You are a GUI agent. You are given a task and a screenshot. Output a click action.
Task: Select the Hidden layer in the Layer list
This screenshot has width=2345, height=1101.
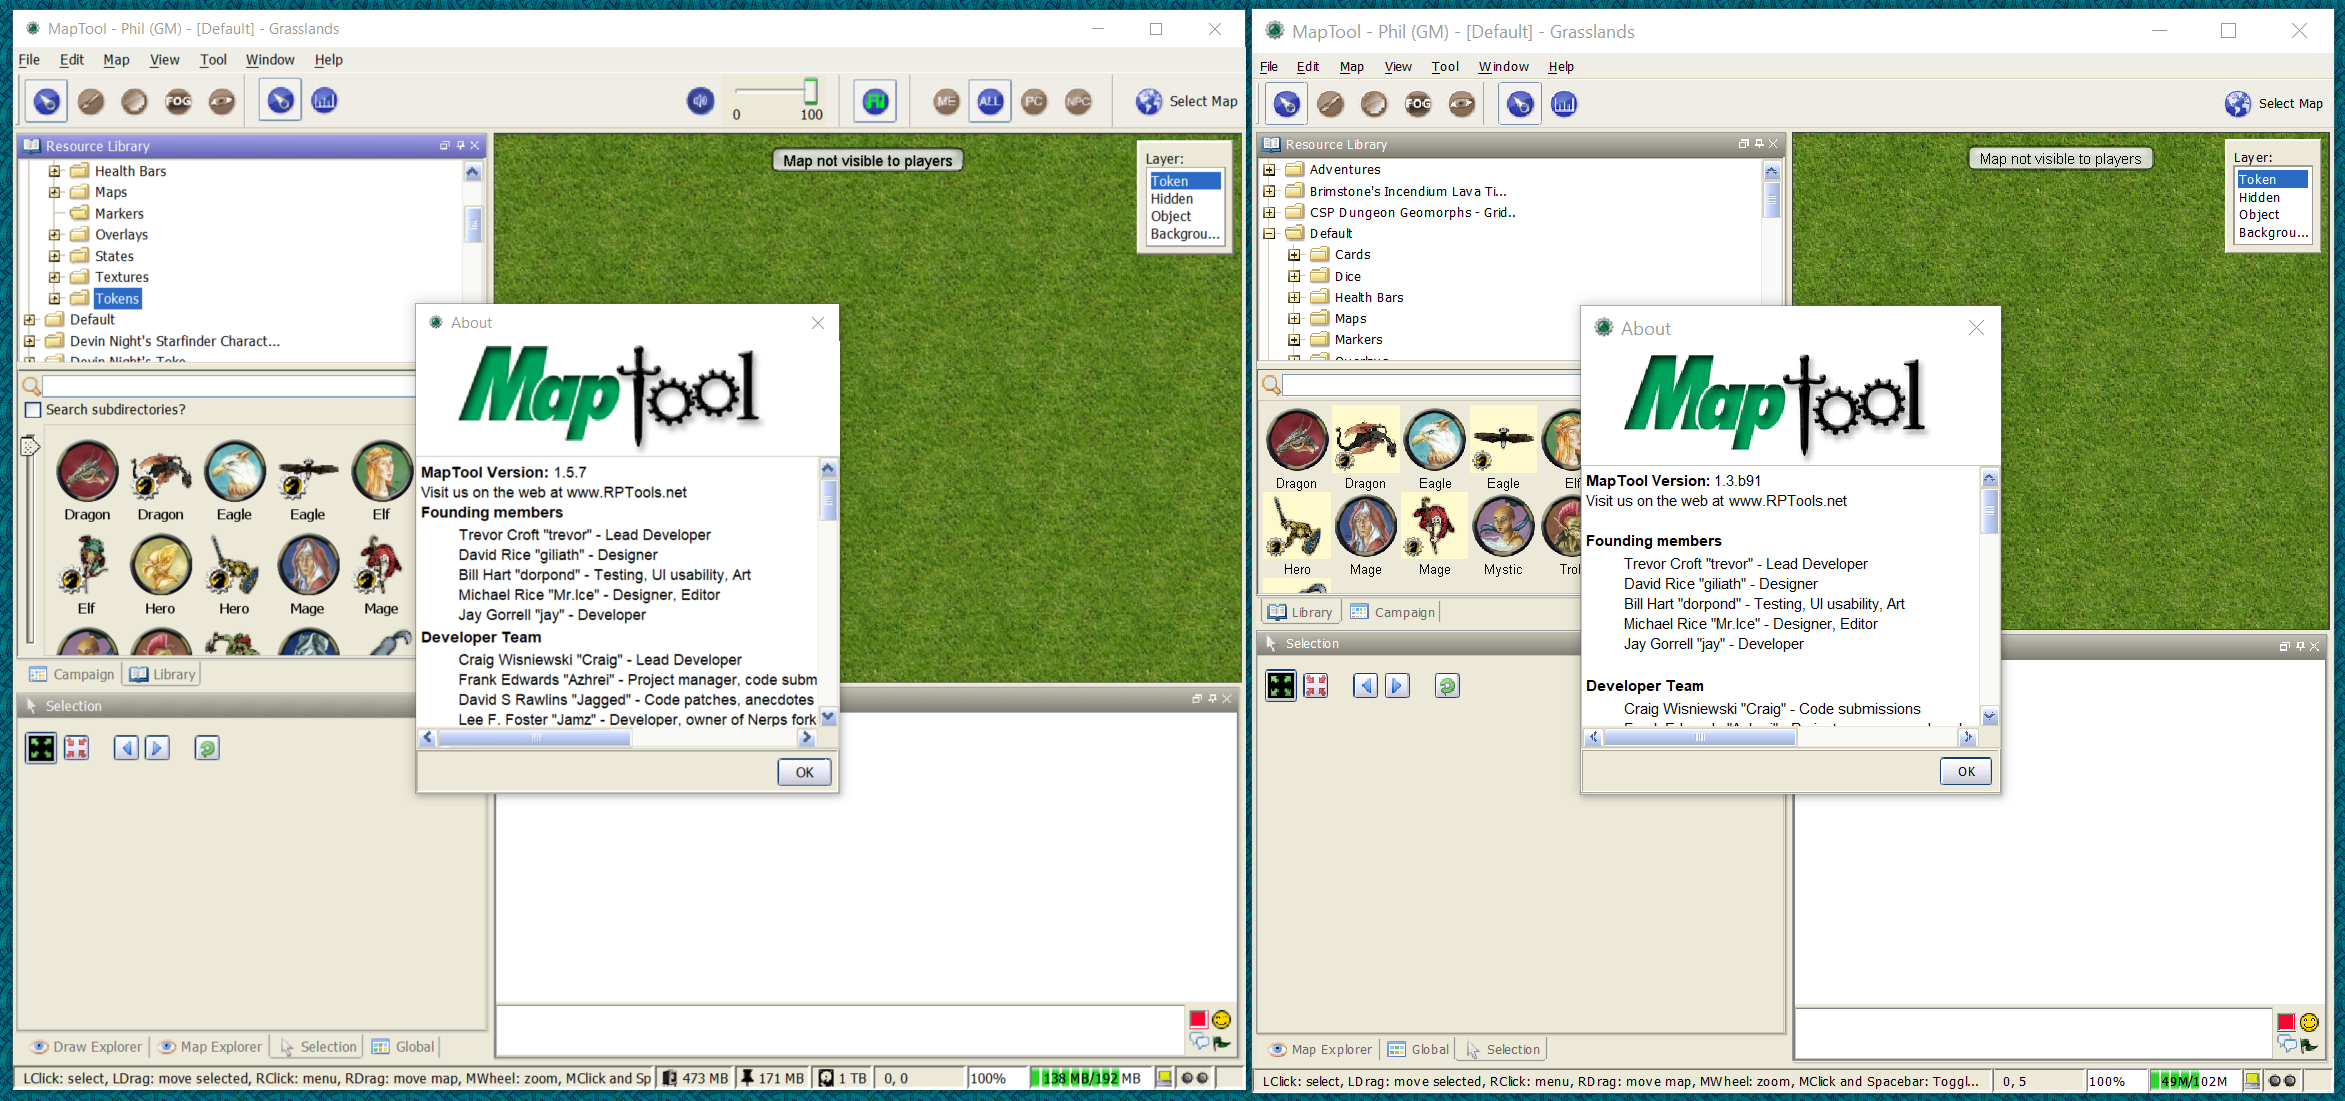[1170, 198]
